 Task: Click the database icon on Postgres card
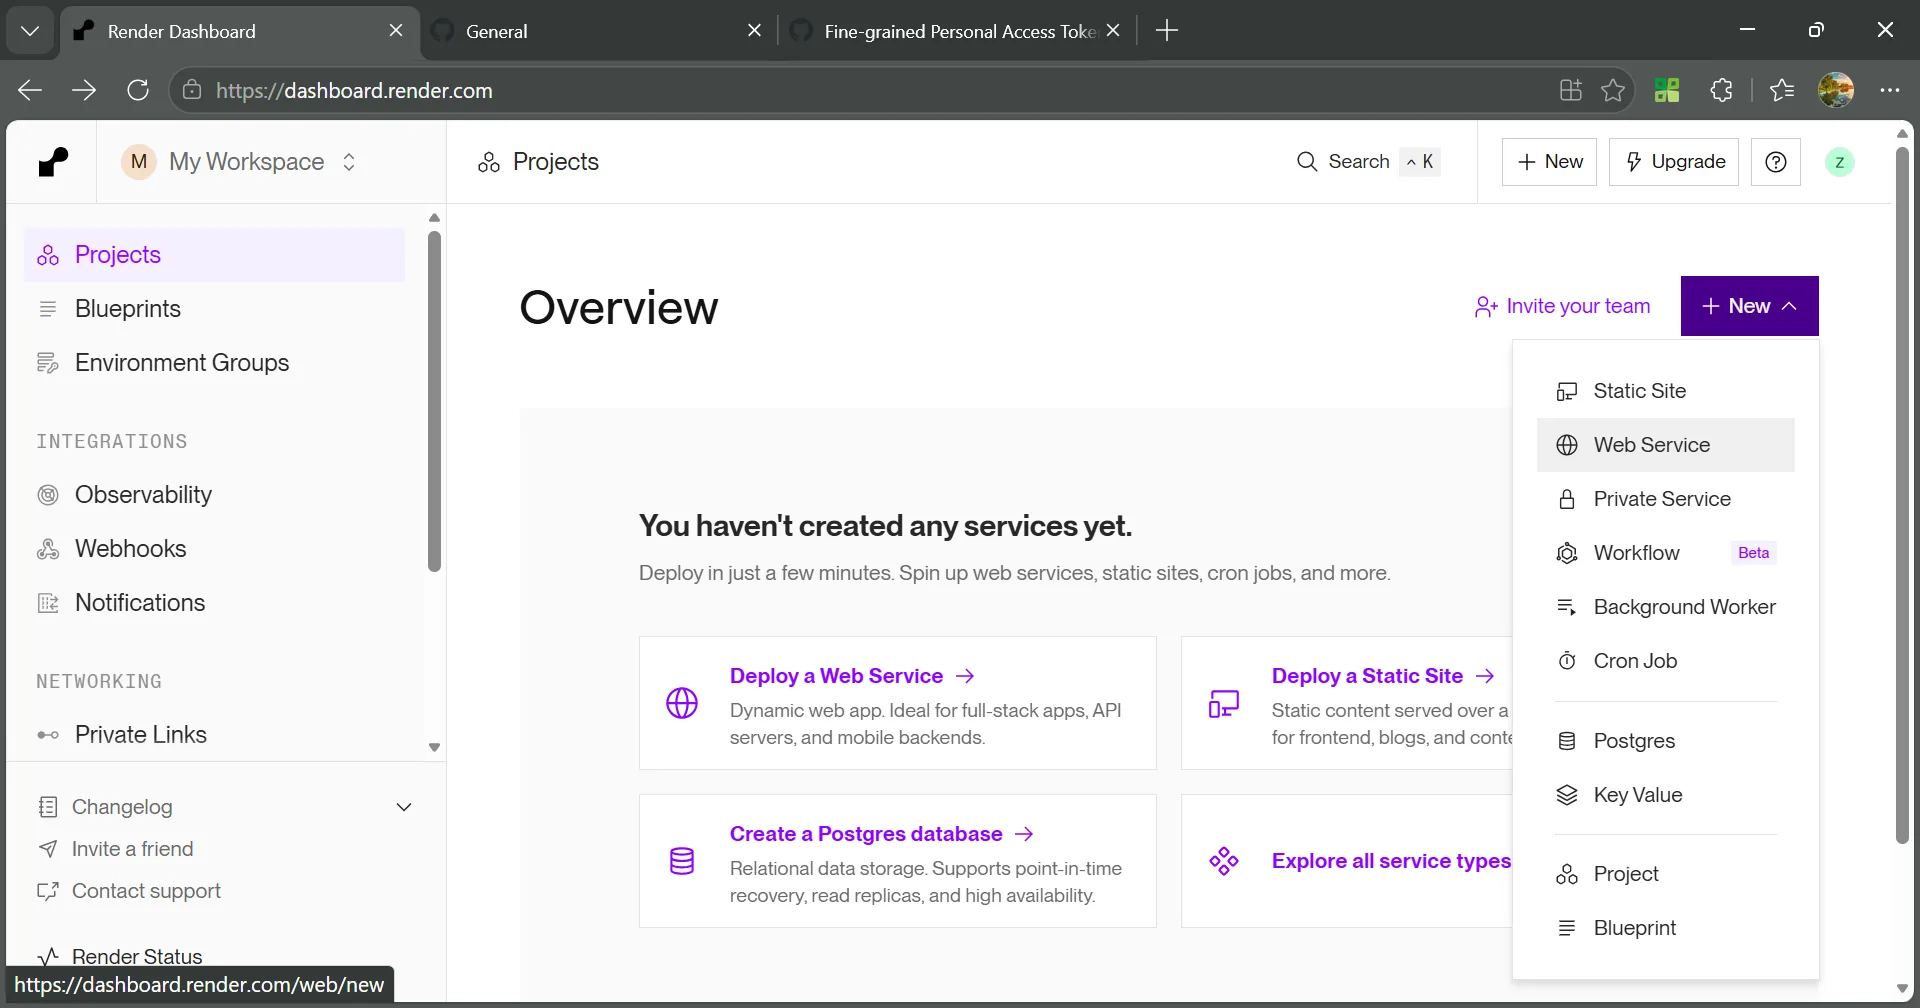point(682,861)
